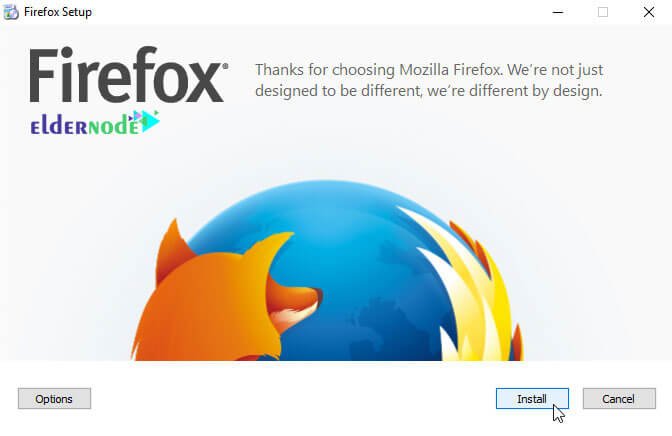
Task: Click the Install button
Action: (x=532, y=399)
